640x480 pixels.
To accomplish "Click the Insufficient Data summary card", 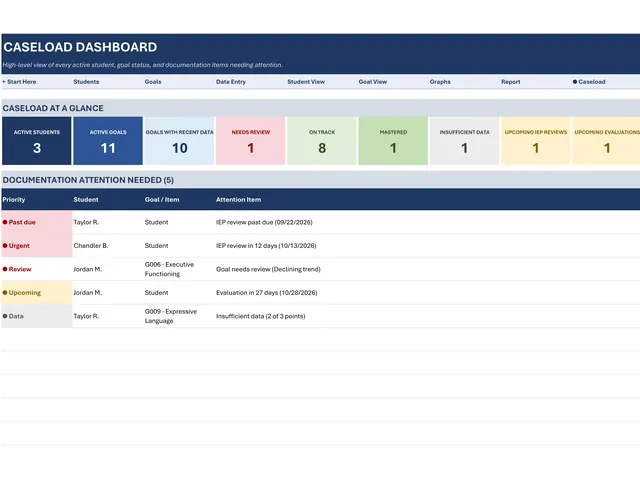I will (x=464, y=141).
